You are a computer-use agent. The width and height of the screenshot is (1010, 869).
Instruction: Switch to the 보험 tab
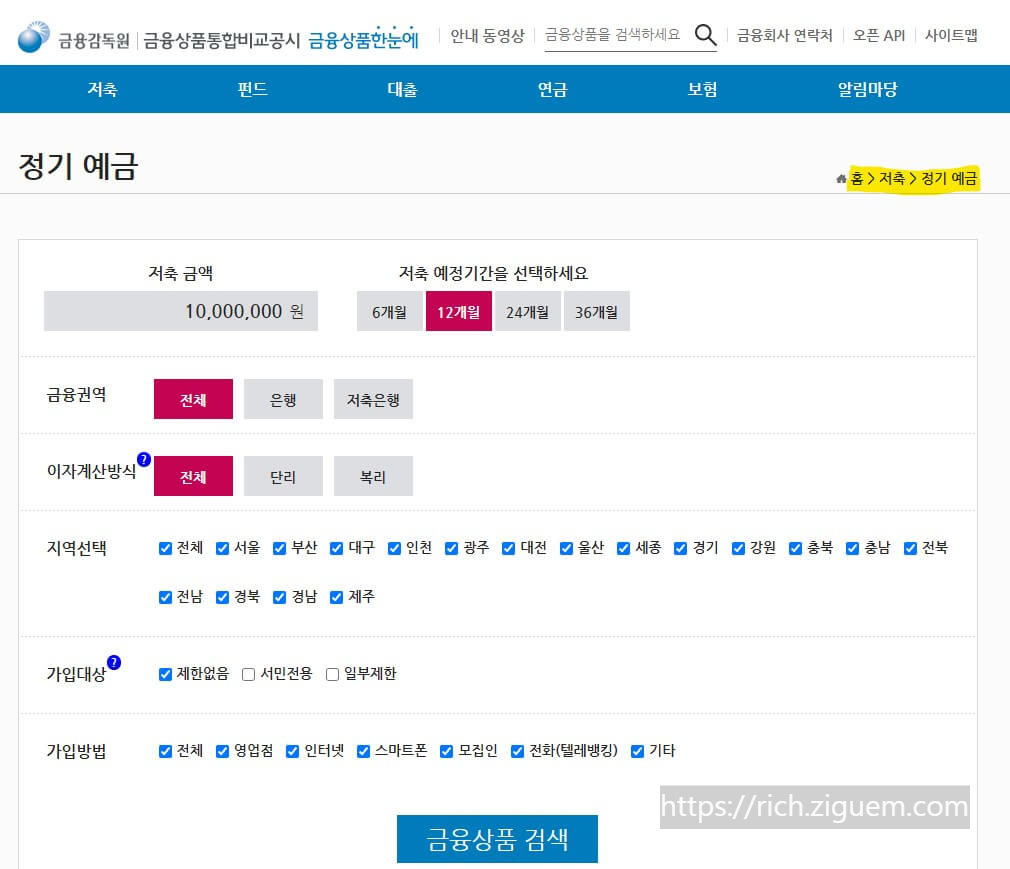click(x=702, y=89)
